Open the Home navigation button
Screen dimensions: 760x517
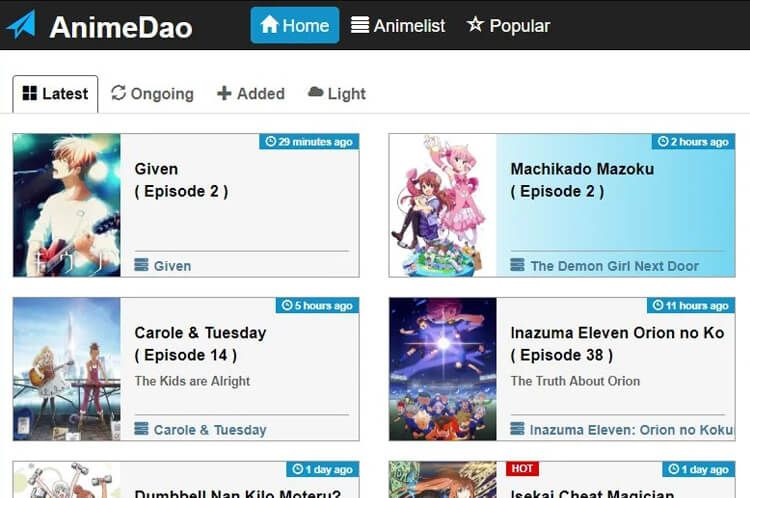point(295,25)
